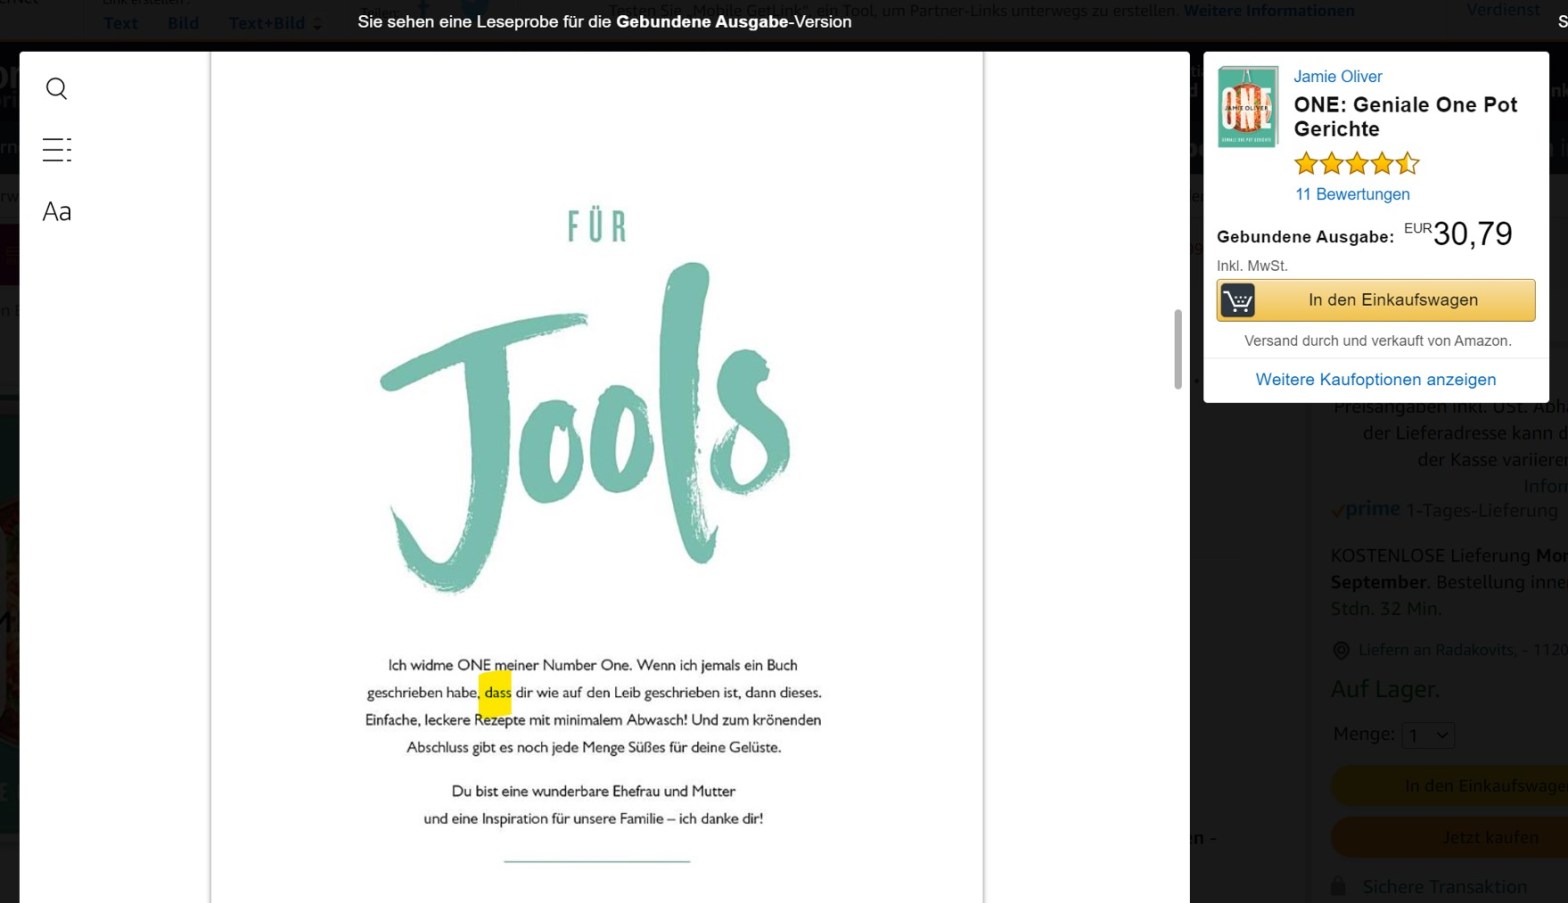Select the Text tab at top
1568x903 pixels.
(x=121, y=23)
